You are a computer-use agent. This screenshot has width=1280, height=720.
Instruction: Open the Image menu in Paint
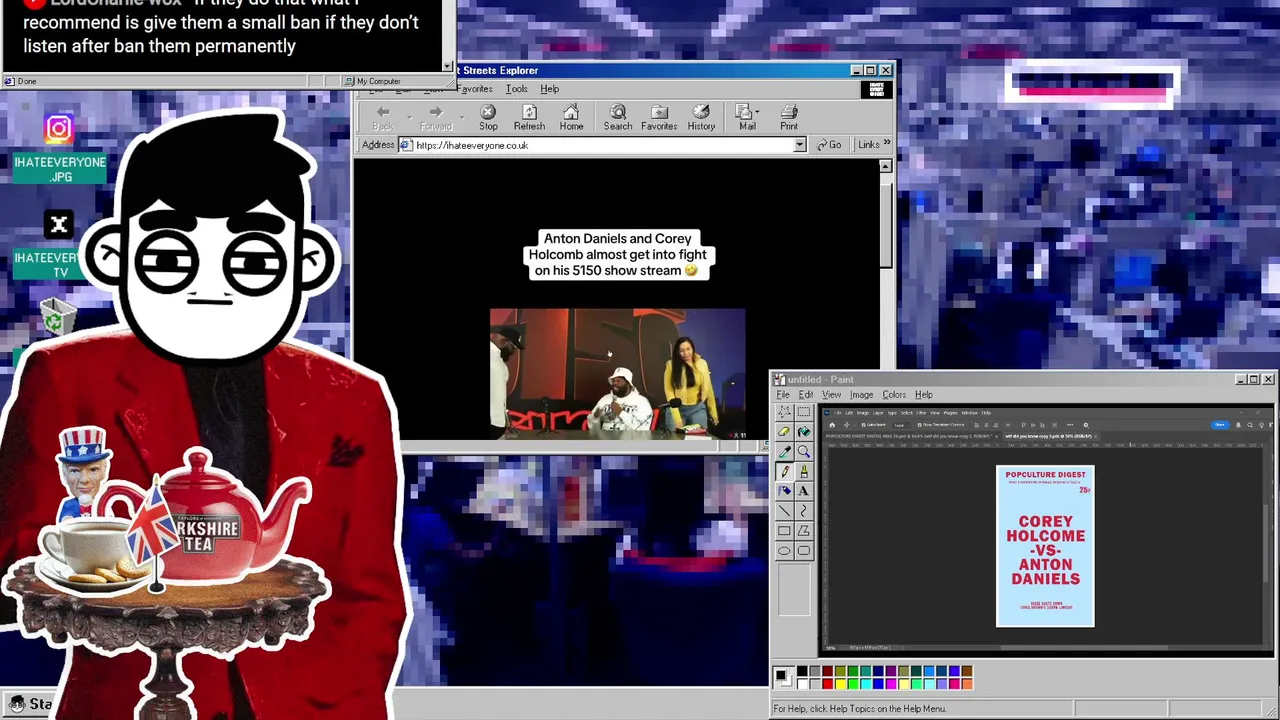(x=861, y=395)
